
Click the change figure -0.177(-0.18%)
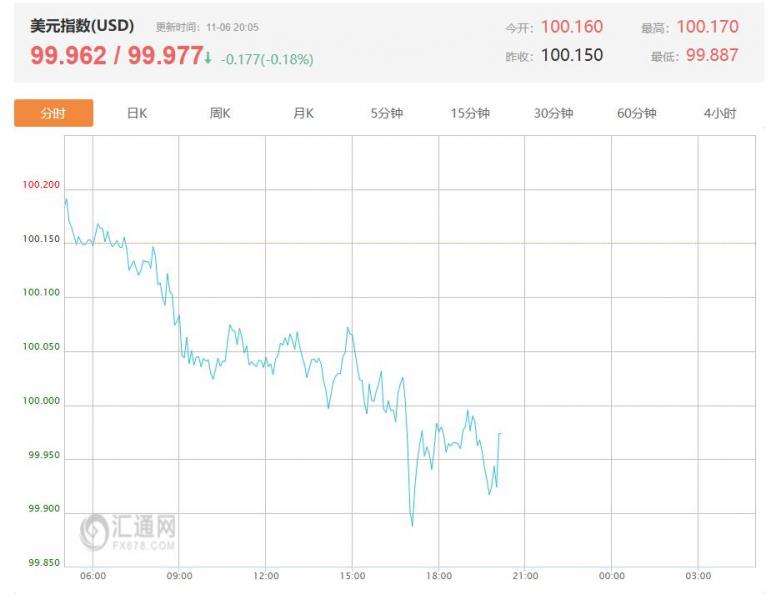pos(267,59)
